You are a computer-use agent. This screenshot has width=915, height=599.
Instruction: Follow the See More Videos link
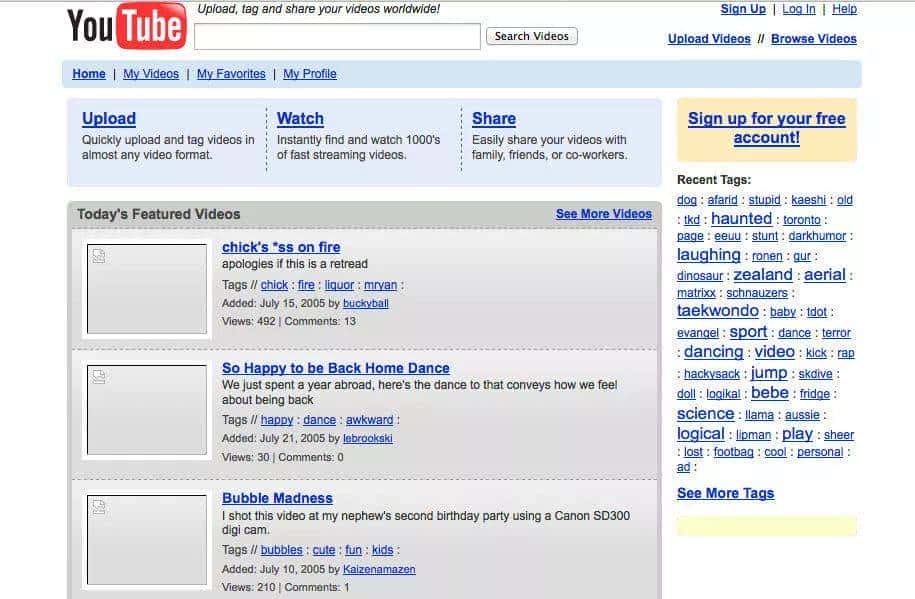click(603, 214)
